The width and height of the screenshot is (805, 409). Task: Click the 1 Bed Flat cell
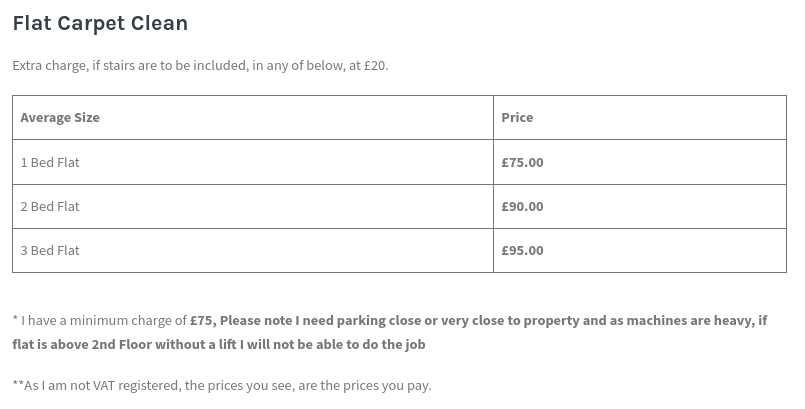point(253,162)
